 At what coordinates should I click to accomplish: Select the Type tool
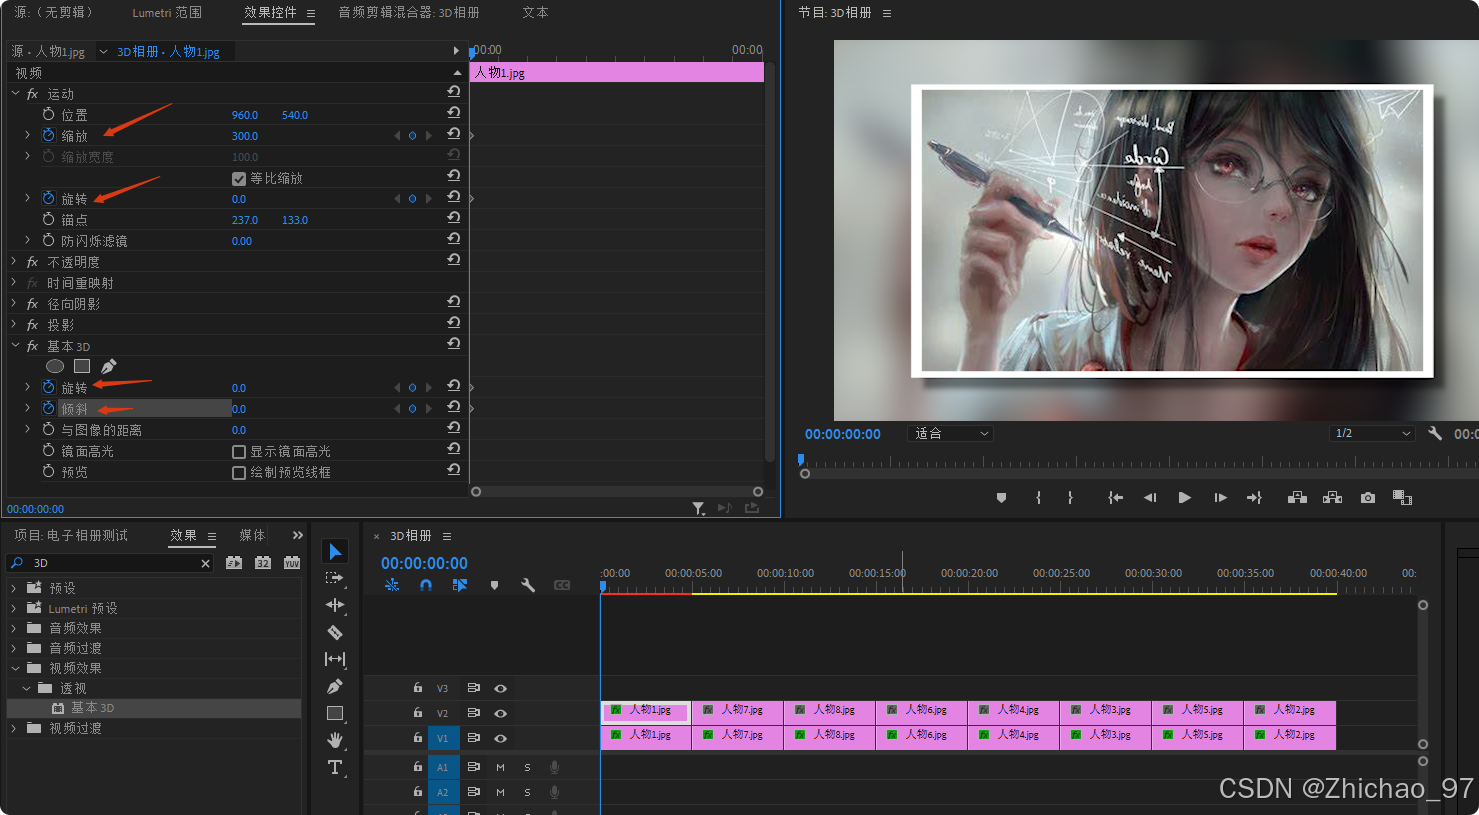coord(335,767)
